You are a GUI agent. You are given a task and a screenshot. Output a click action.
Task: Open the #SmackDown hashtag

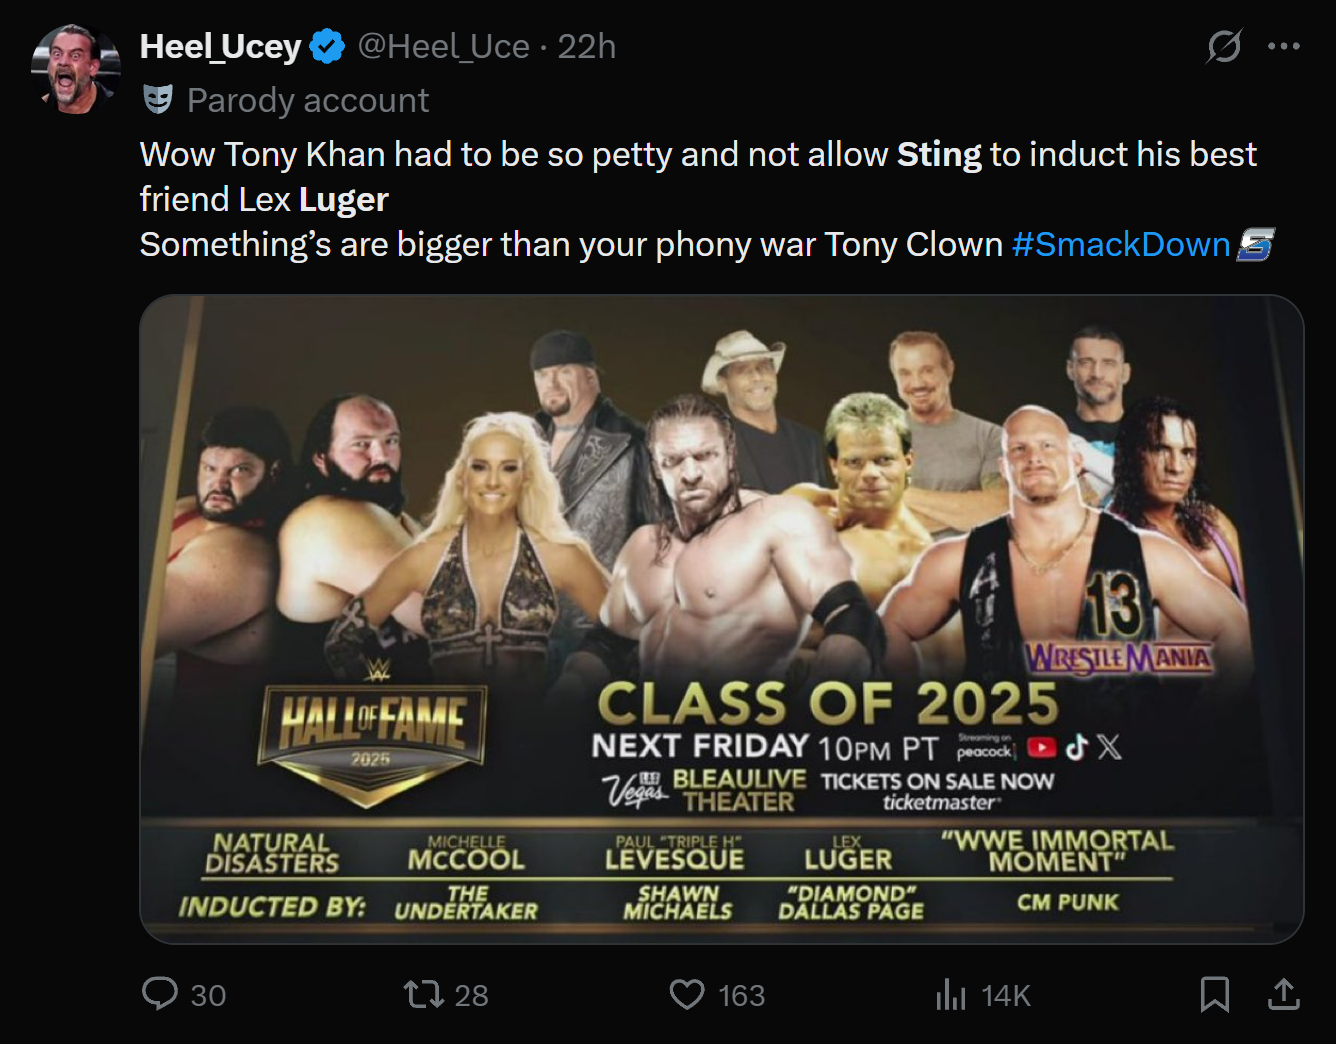pos(1120,244)
